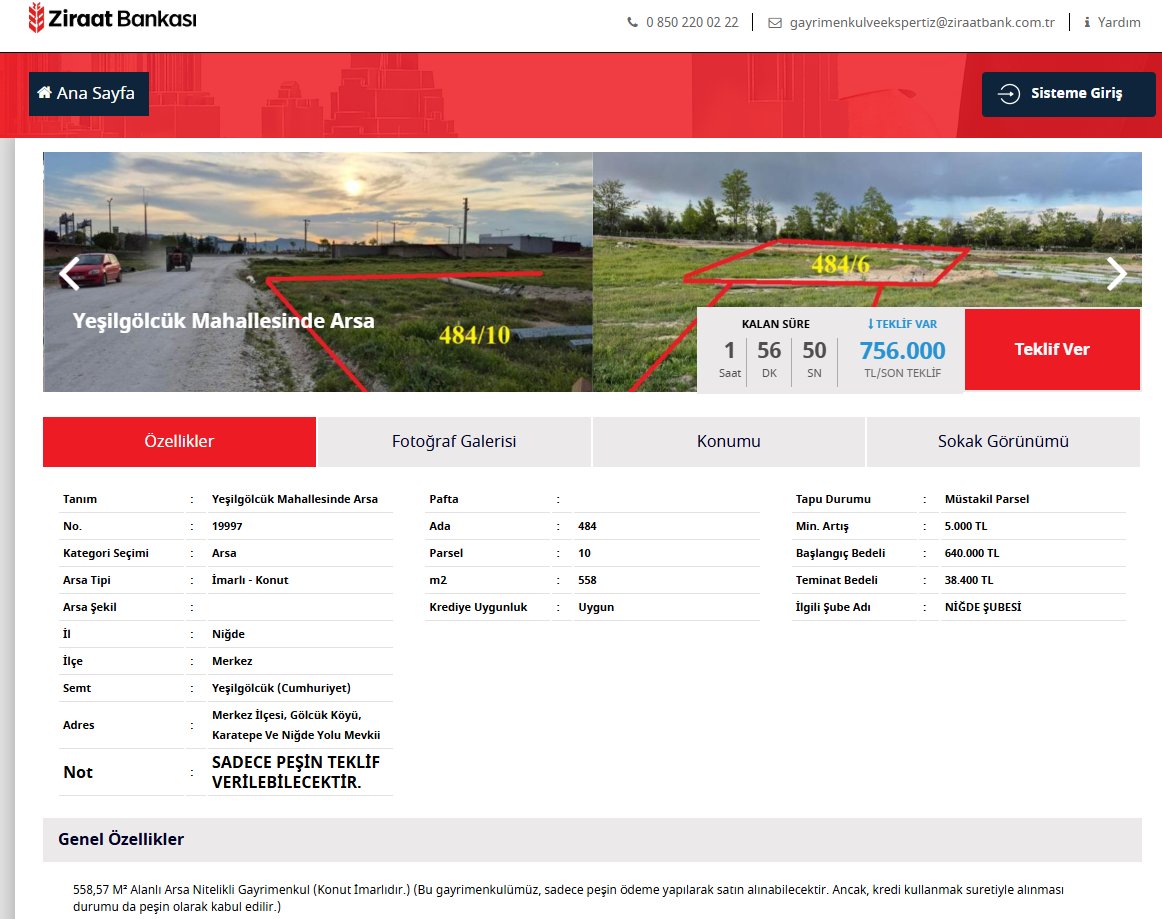Click the Tanım value Yeşilgölcük Mahallesinde Arsa
Image resolution: width=1162 pixels, height=919 pixels.
[294, 500]
